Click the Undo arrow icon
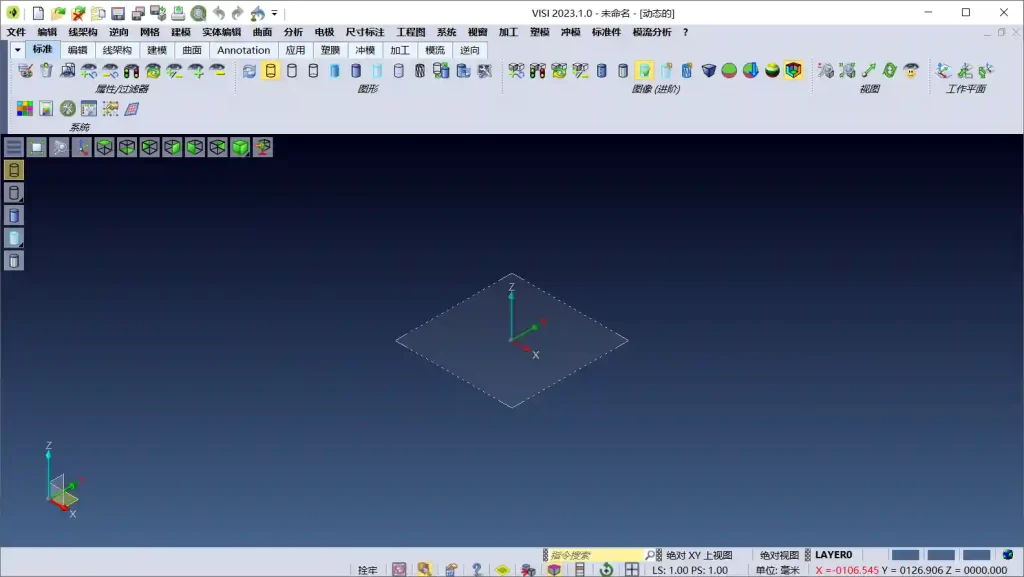 pyautogui.click(x=219, y=13)
